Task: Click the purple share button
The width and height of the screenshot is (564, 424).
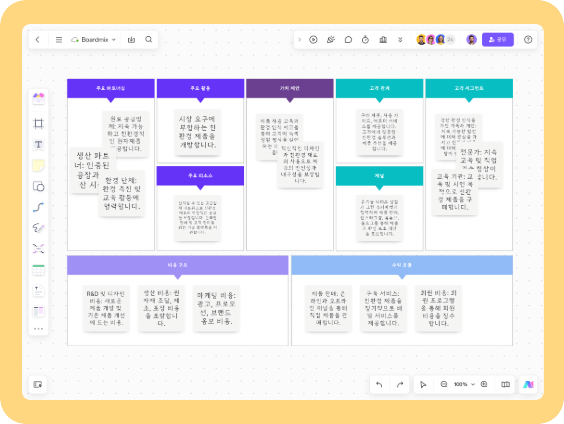Action: click(498, 40)
